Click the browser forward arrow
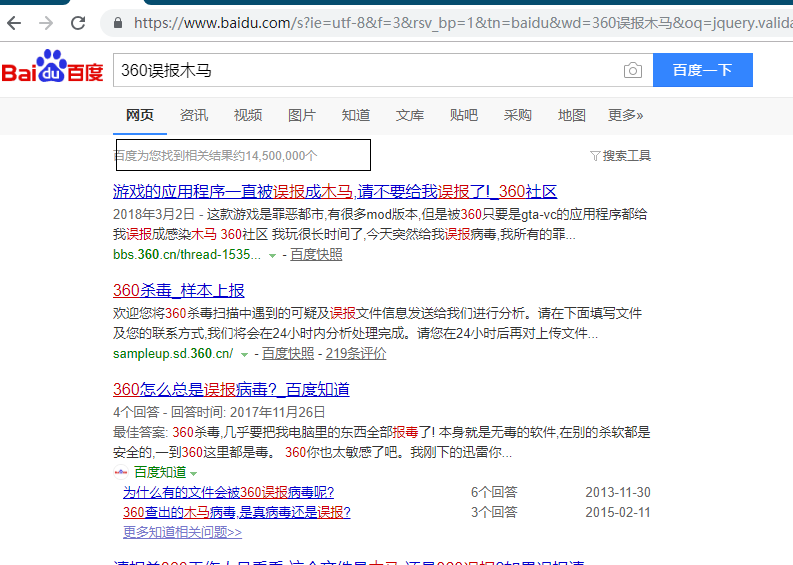The width and height of the screenshot is (793, 565). (46, 23)
